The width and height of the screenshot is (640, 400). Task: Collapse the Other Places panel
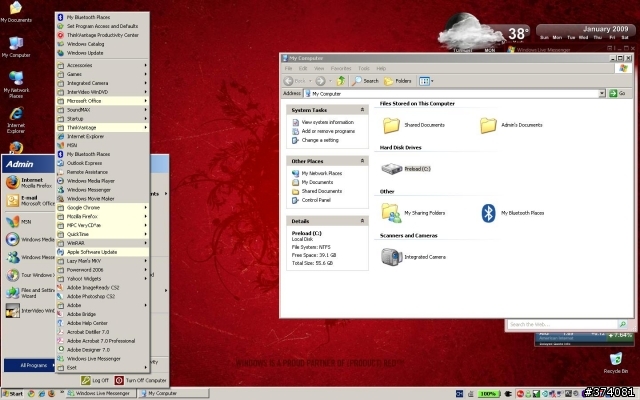coord(362,161)
